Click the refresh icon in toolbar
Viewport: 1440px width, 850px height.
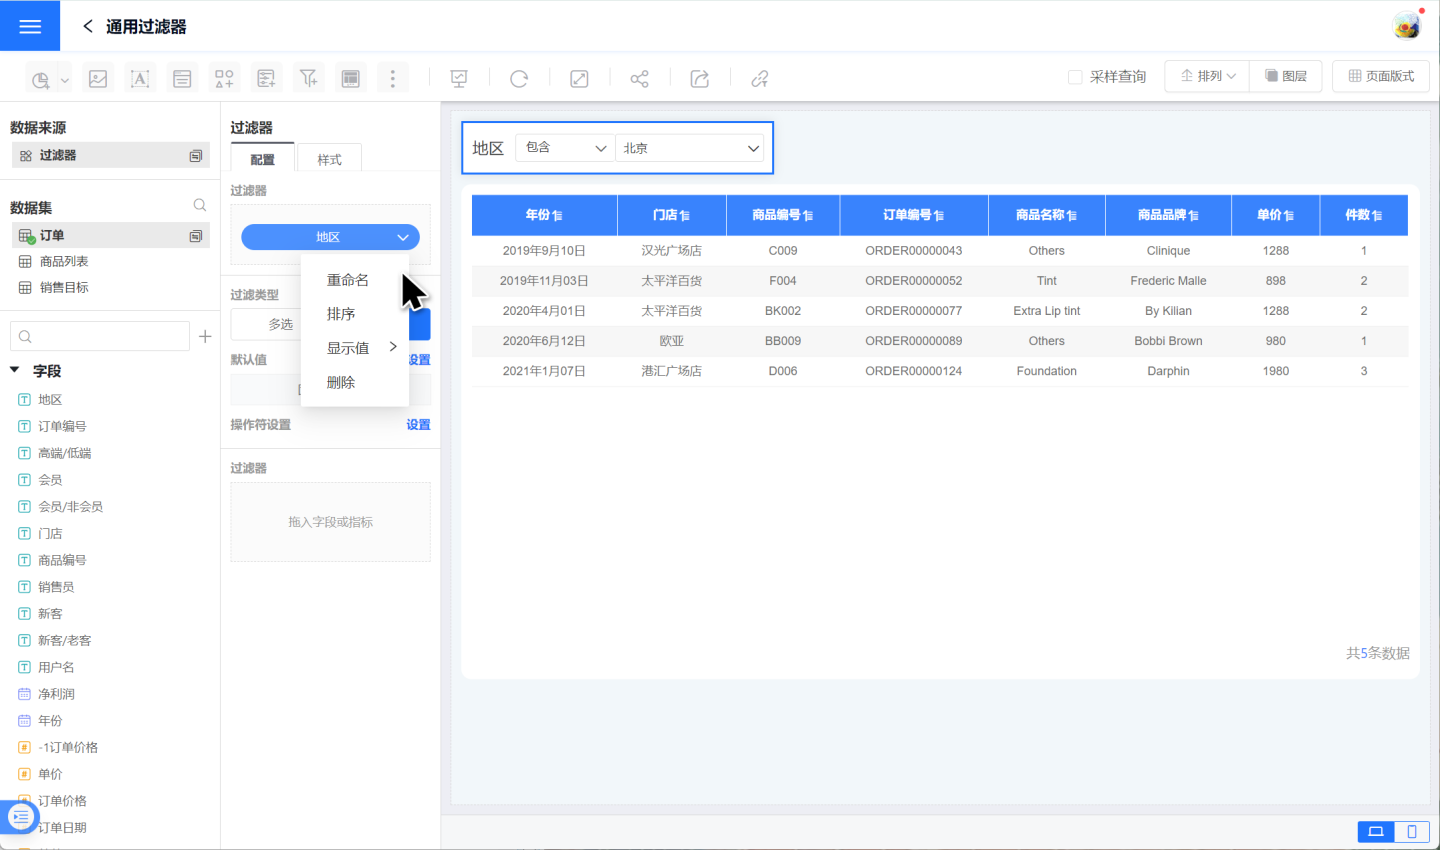(x=519, y=79)
